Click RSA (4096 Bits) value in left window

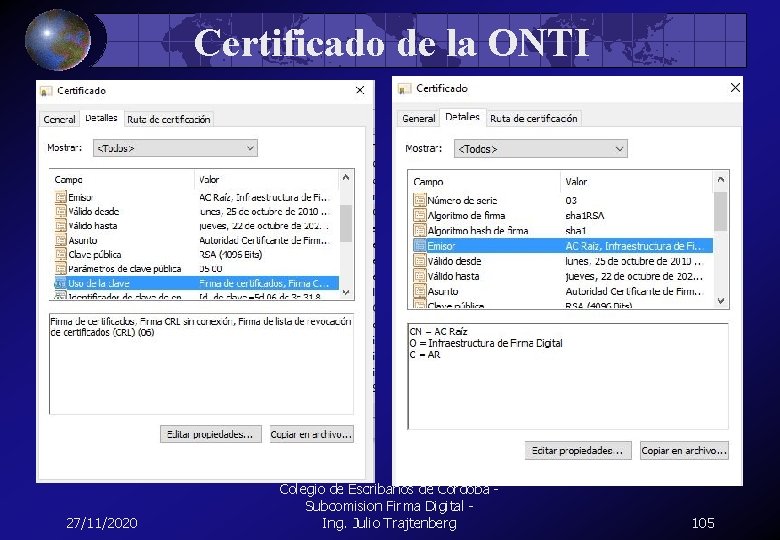coord(231,254)
